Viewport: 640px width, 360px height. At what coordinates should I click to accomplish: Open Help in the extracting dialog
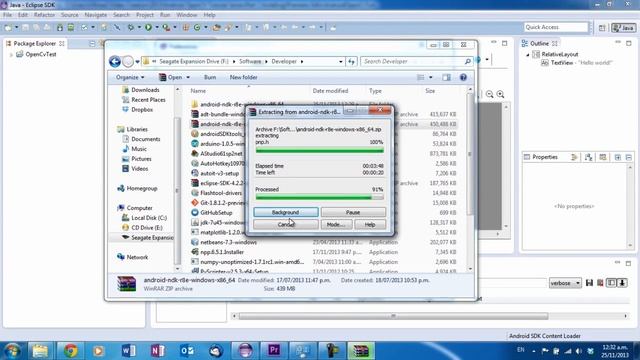370,224
